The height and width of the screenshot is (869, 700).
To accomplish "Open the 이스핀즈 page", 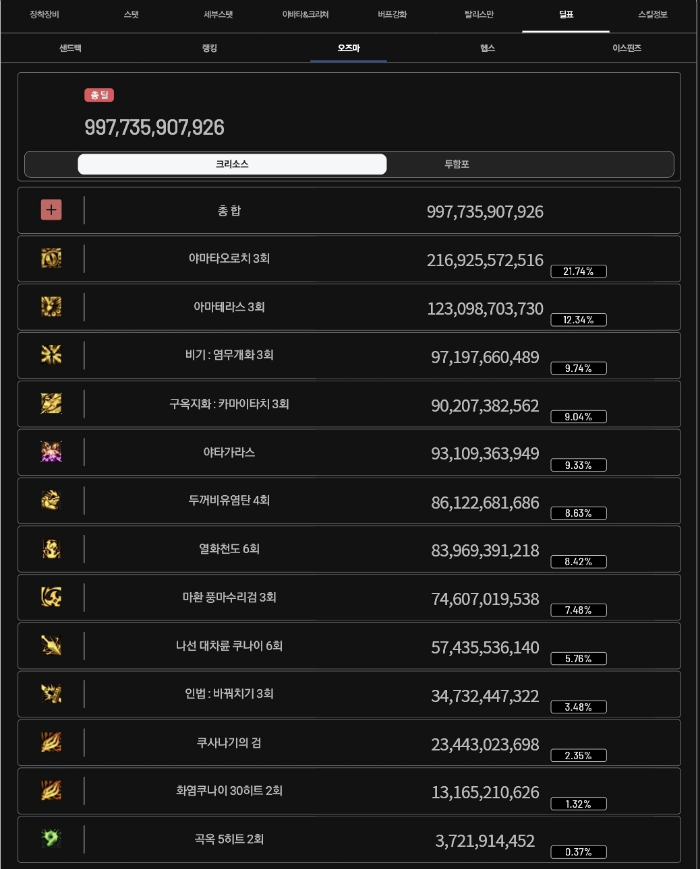I will pyautogui.click(x=626, y=47).
